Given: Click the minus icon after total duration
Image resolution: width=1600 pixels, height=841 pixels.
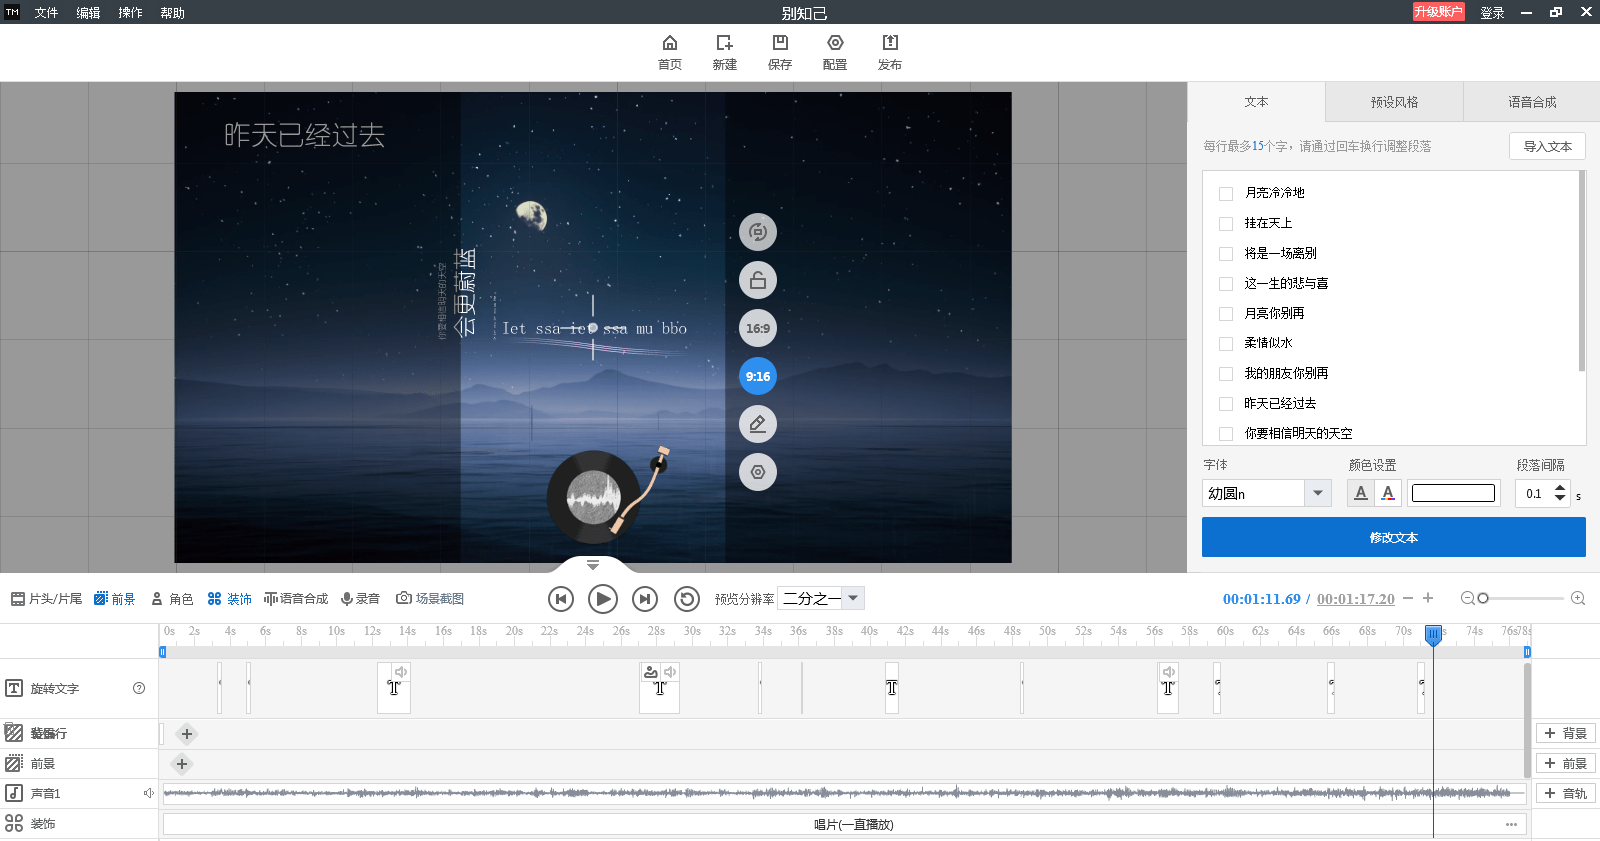Looking at the screenshot, I should pyautogui.click(x=1408, y=598).
